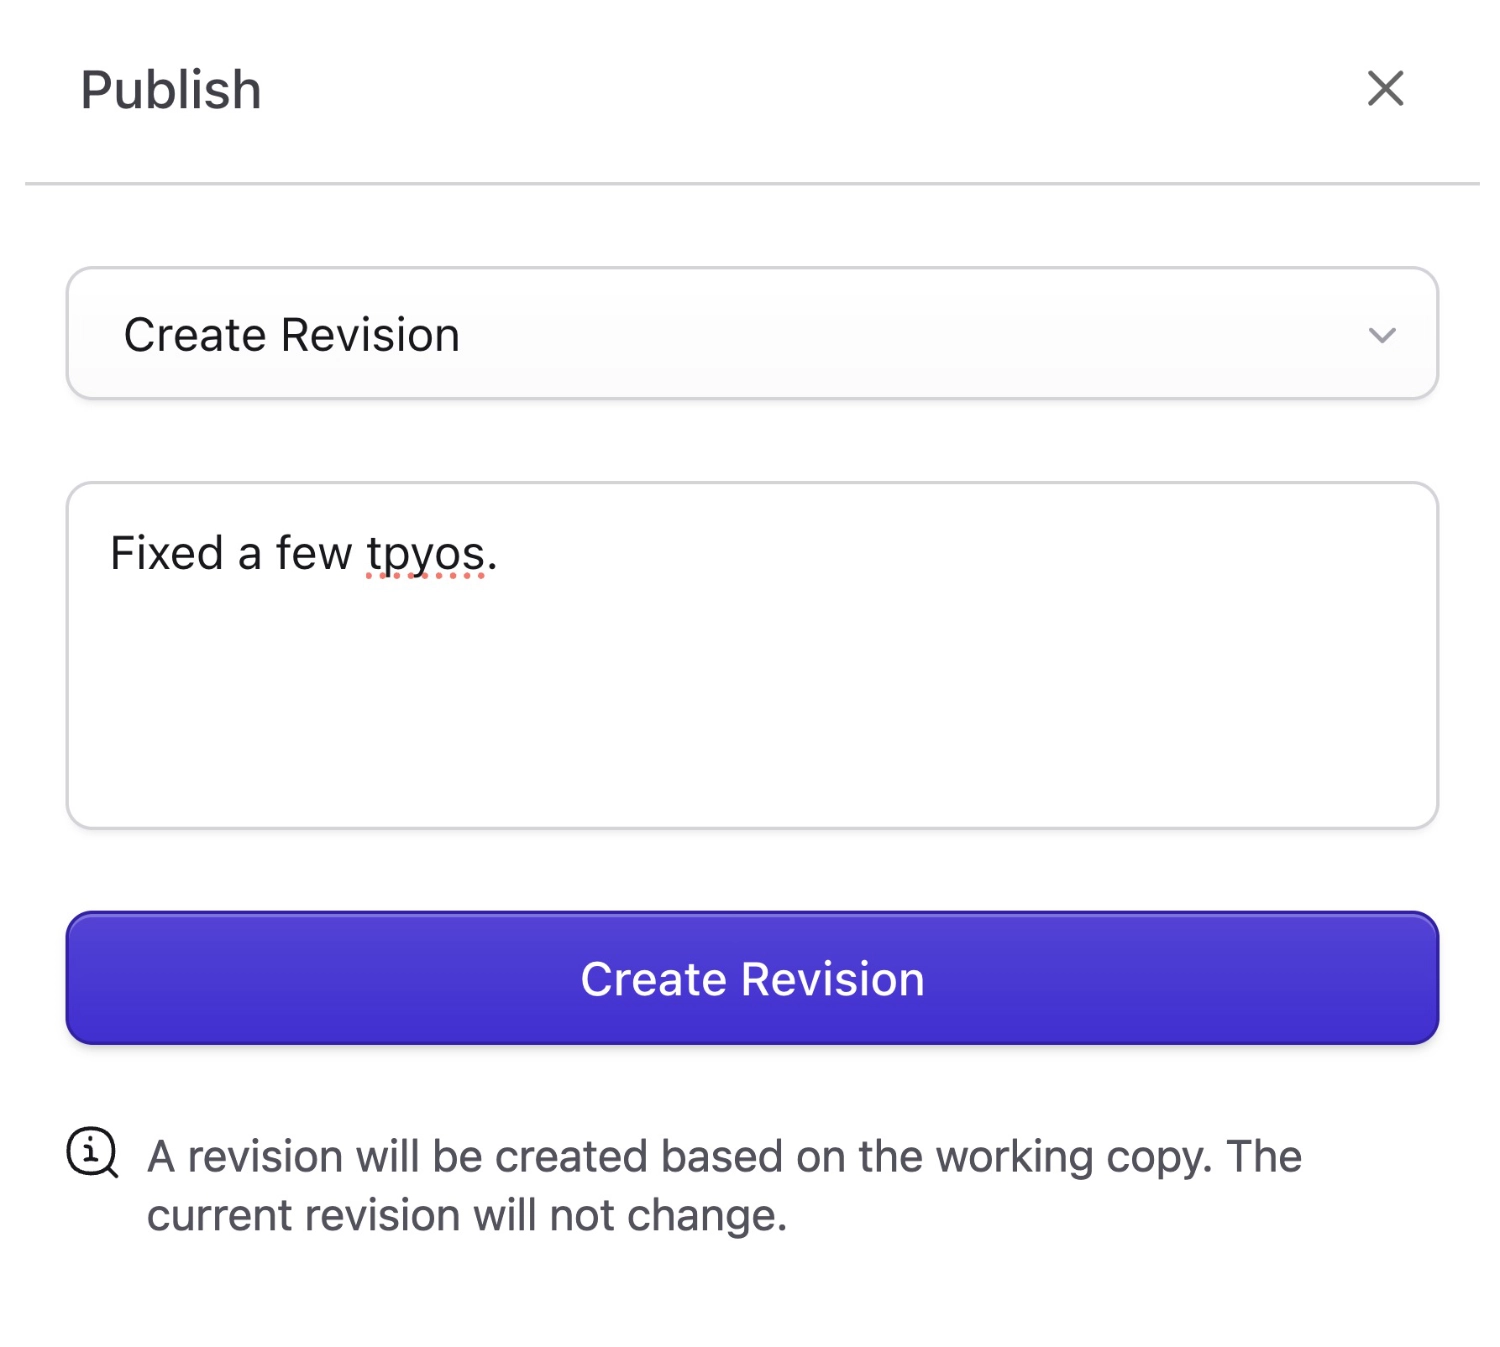The height and width of the screenshot is (1347, 1500).
Task: Click the chevron on the Create Revision selector
Action: [x=1382, y=335]
